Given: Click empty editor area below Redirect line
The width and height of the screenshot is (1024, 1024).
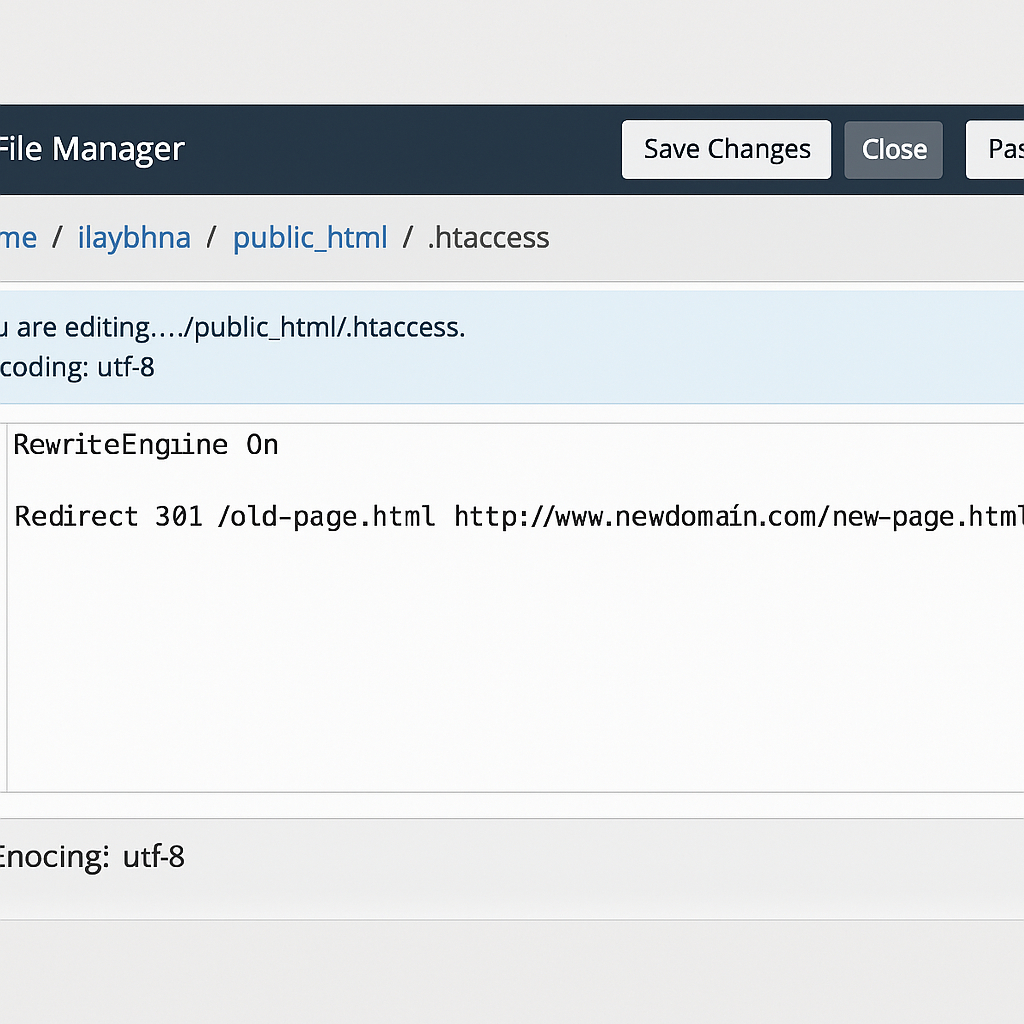Looking at the screenshot, I should (500, 660).
